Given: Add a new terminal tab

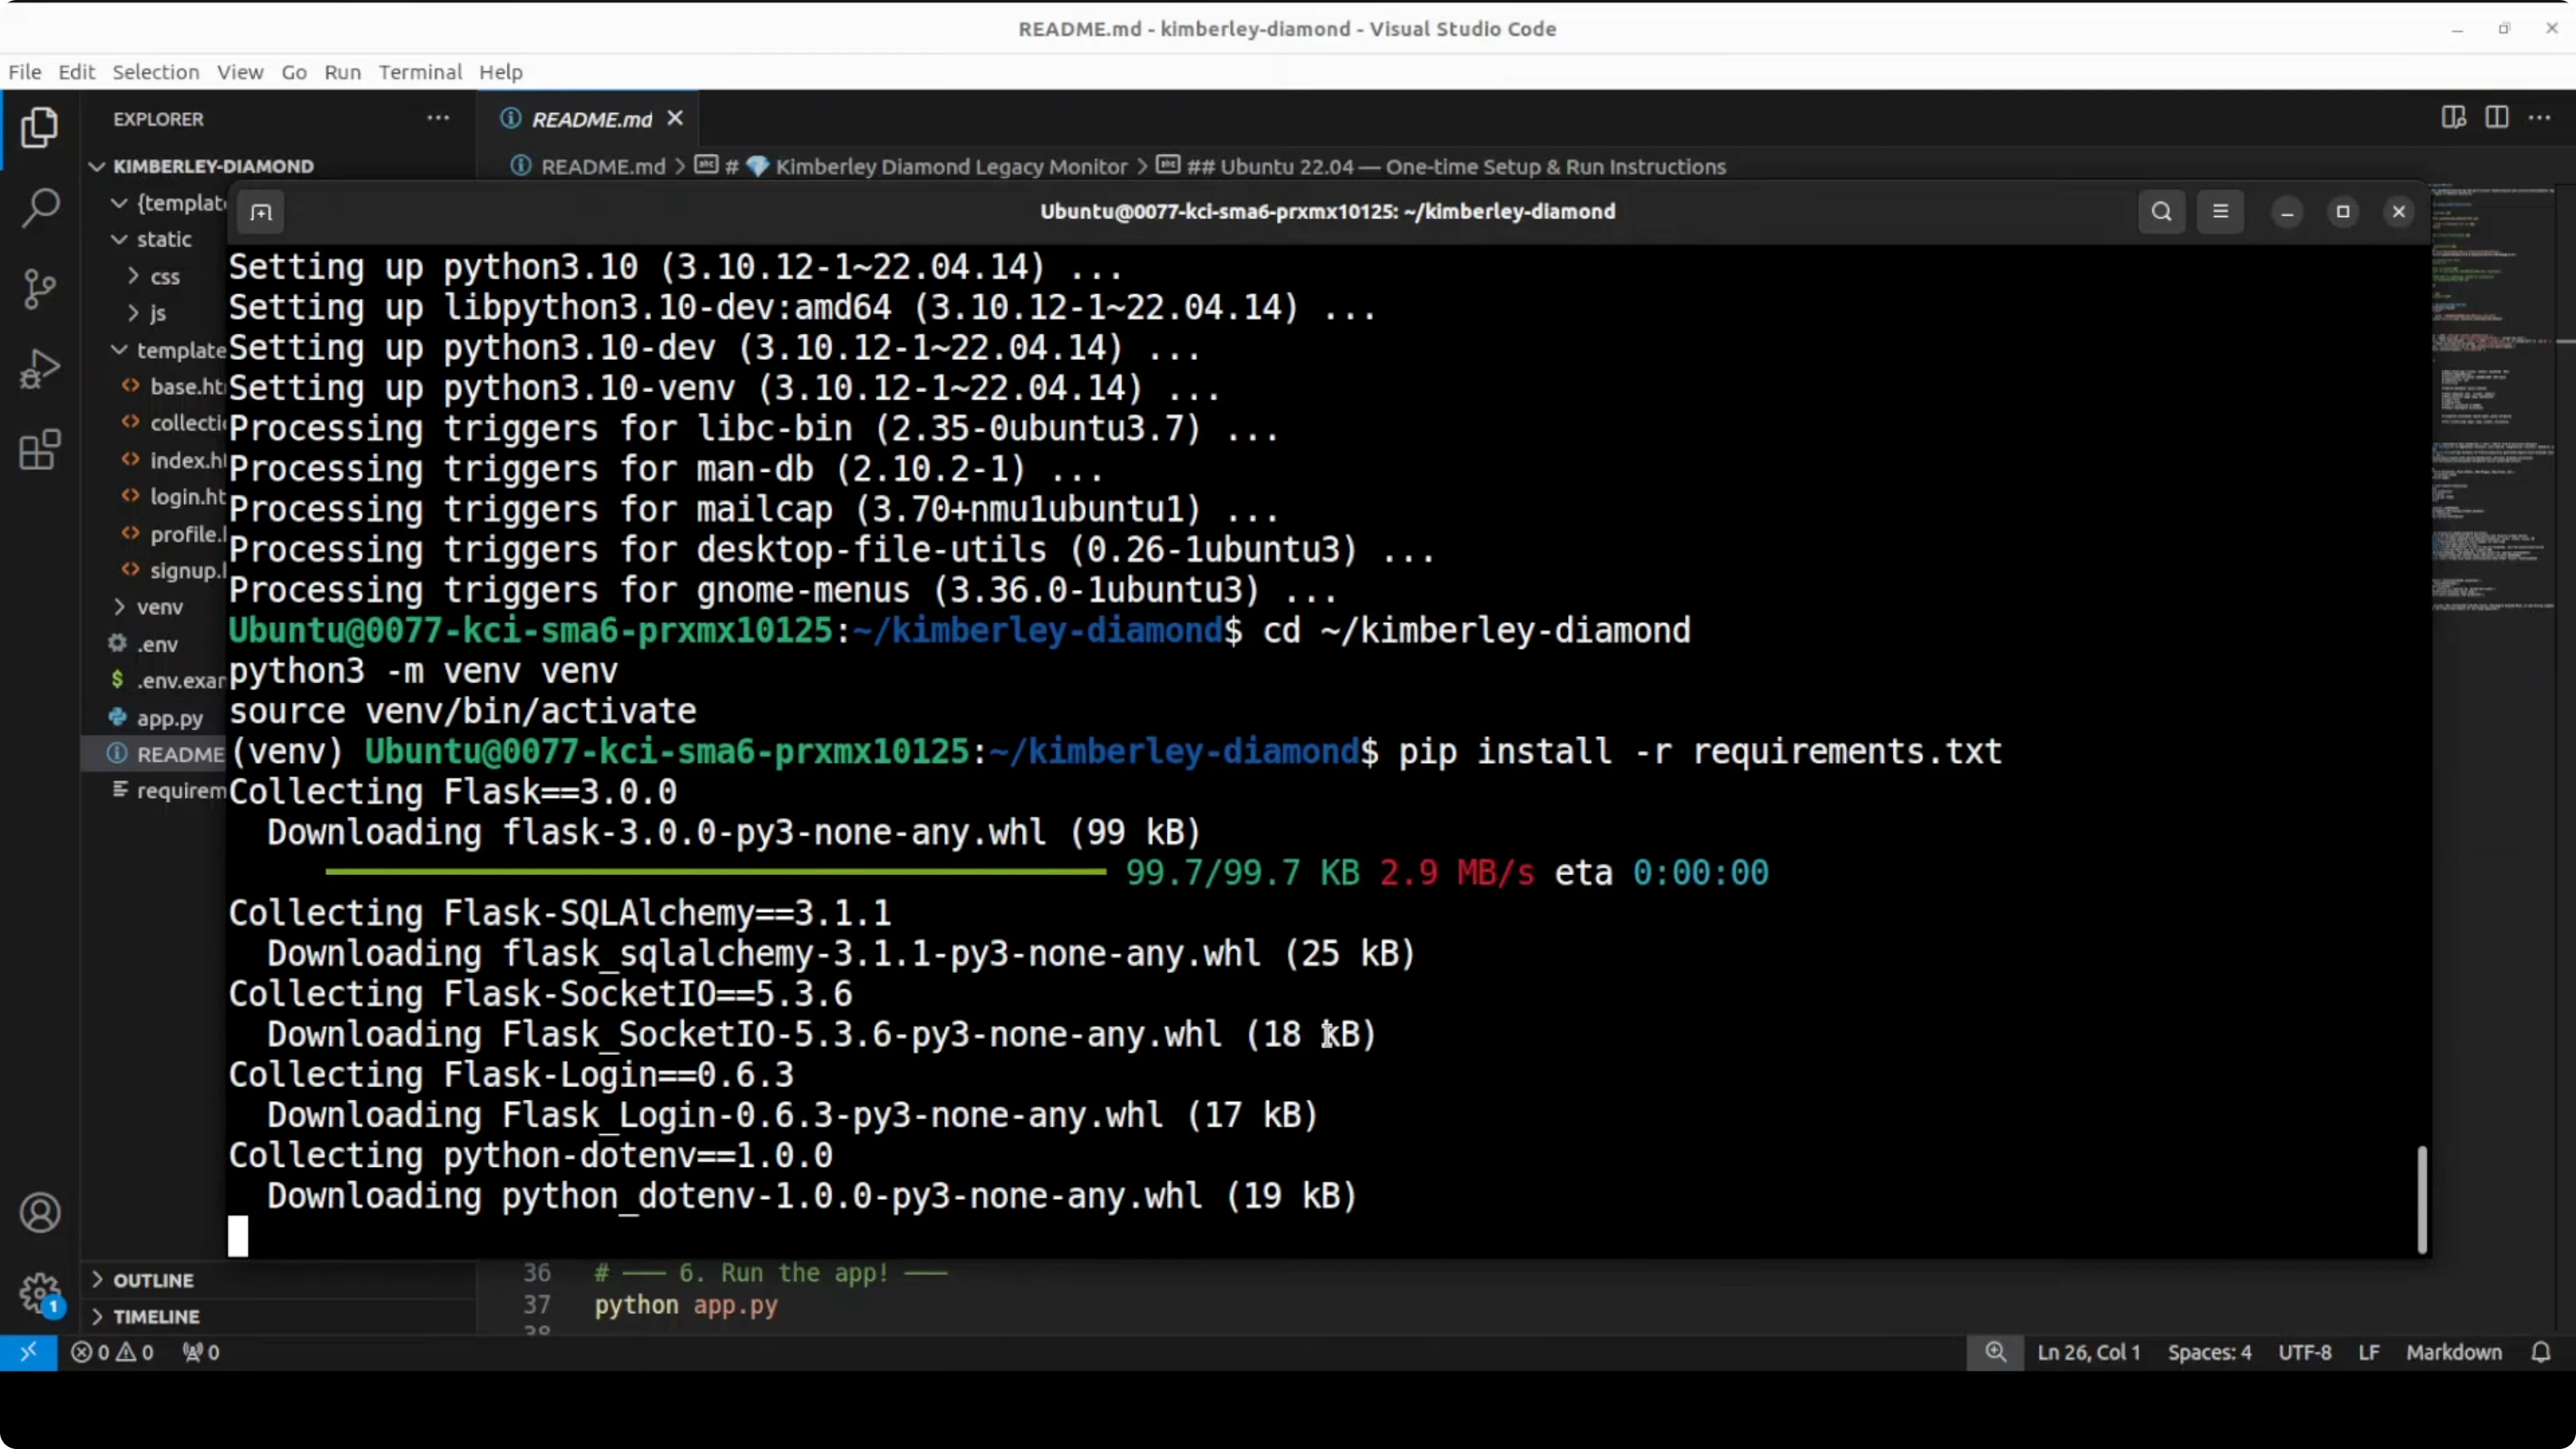Looking at the screenshot, I should click(261, 212).
